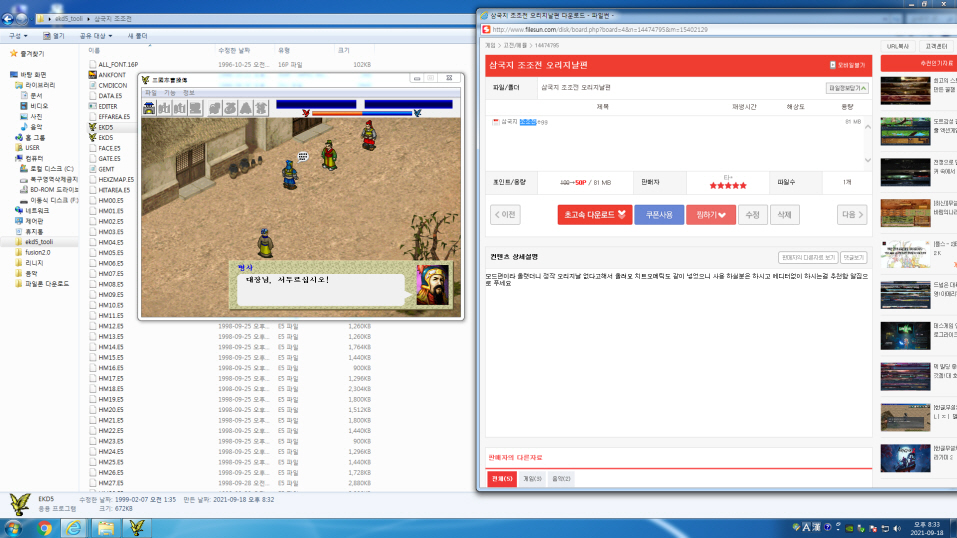Open the Chrome icon in taskbar

[44, 528]
